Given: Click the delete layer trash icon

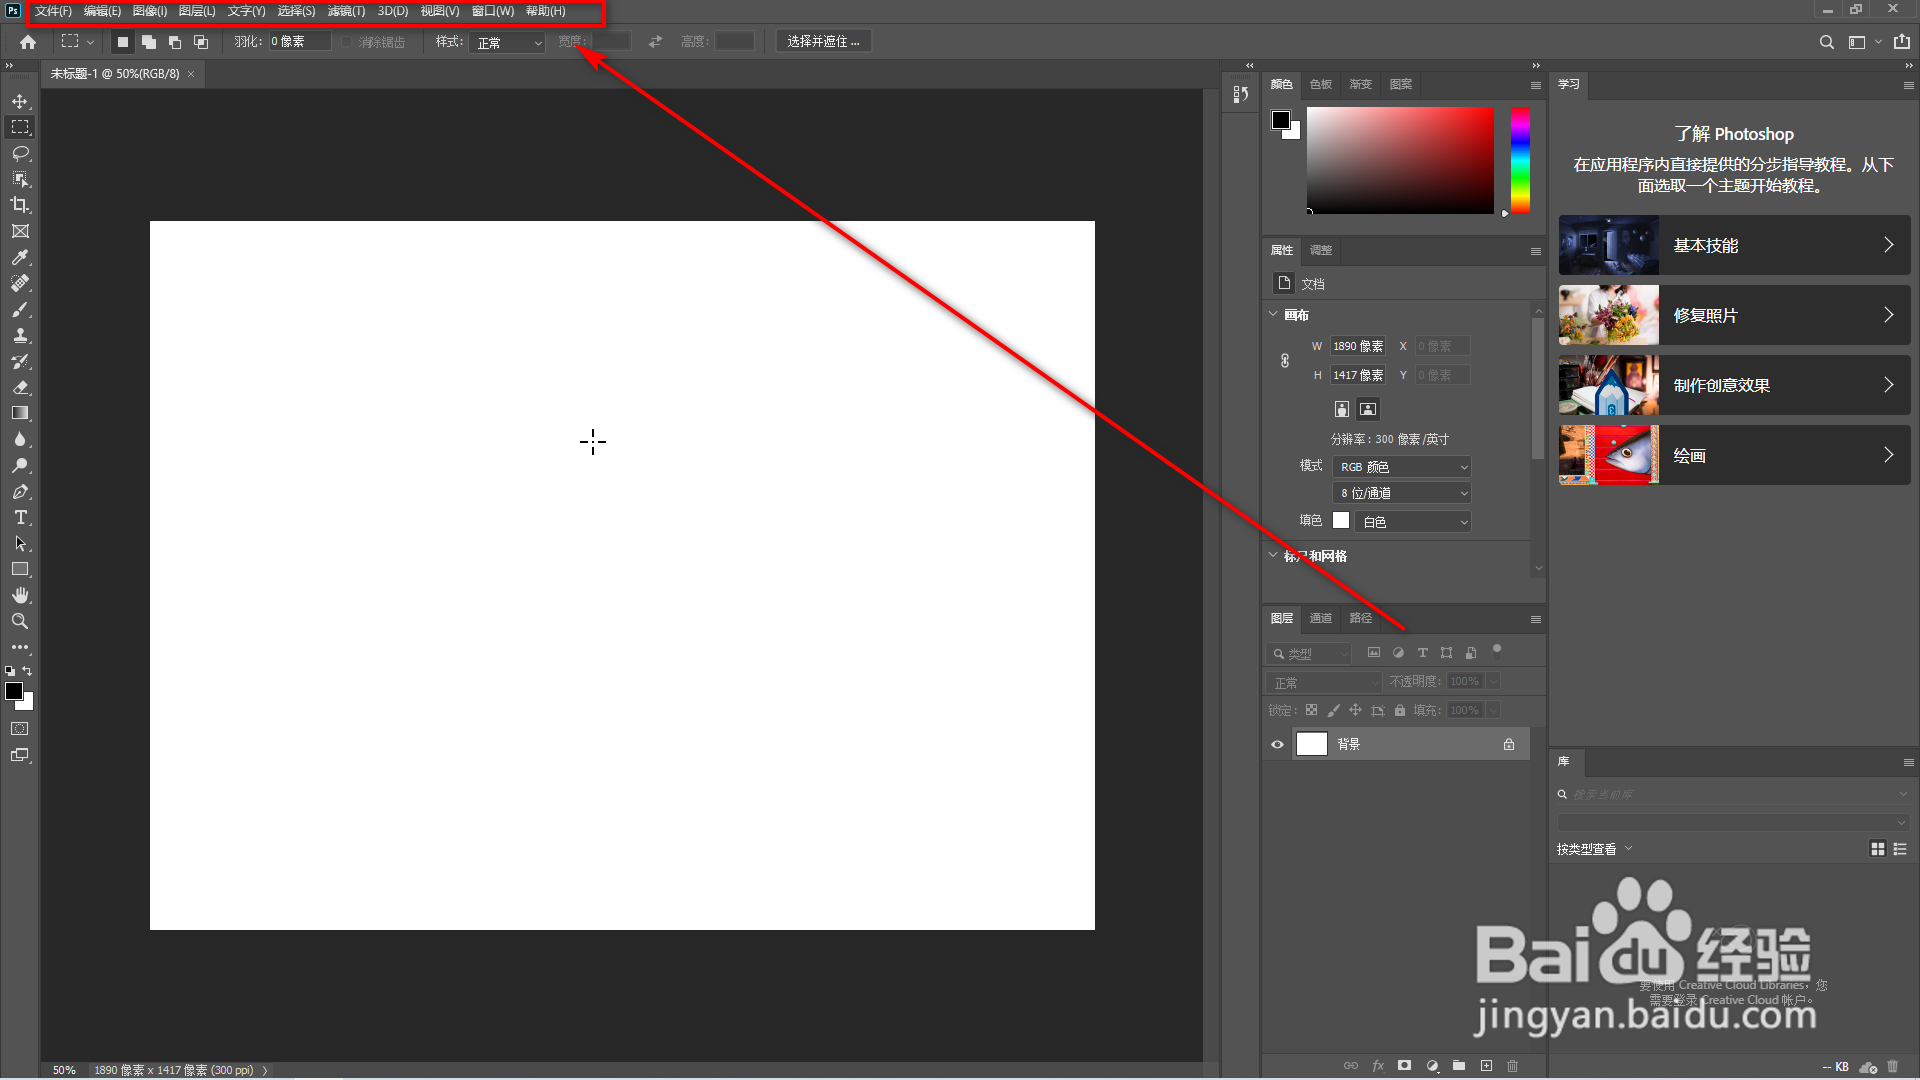Looking at the screenshot, I should 1512,1066.
